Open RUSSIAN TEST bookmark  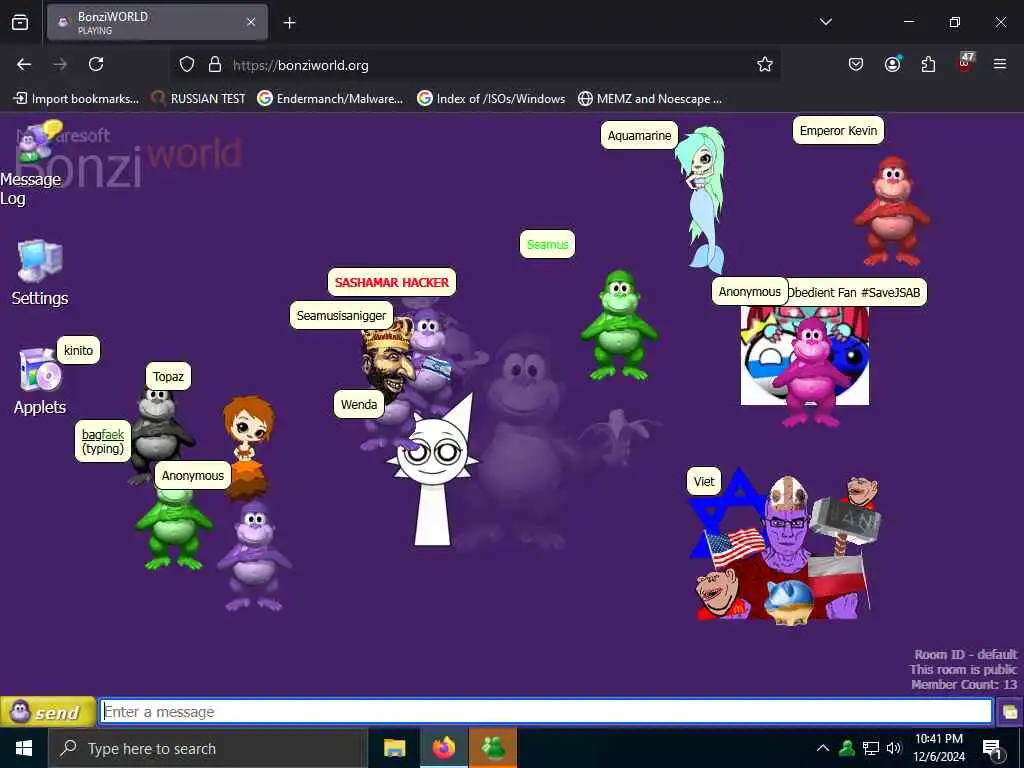tap(199, 99)
